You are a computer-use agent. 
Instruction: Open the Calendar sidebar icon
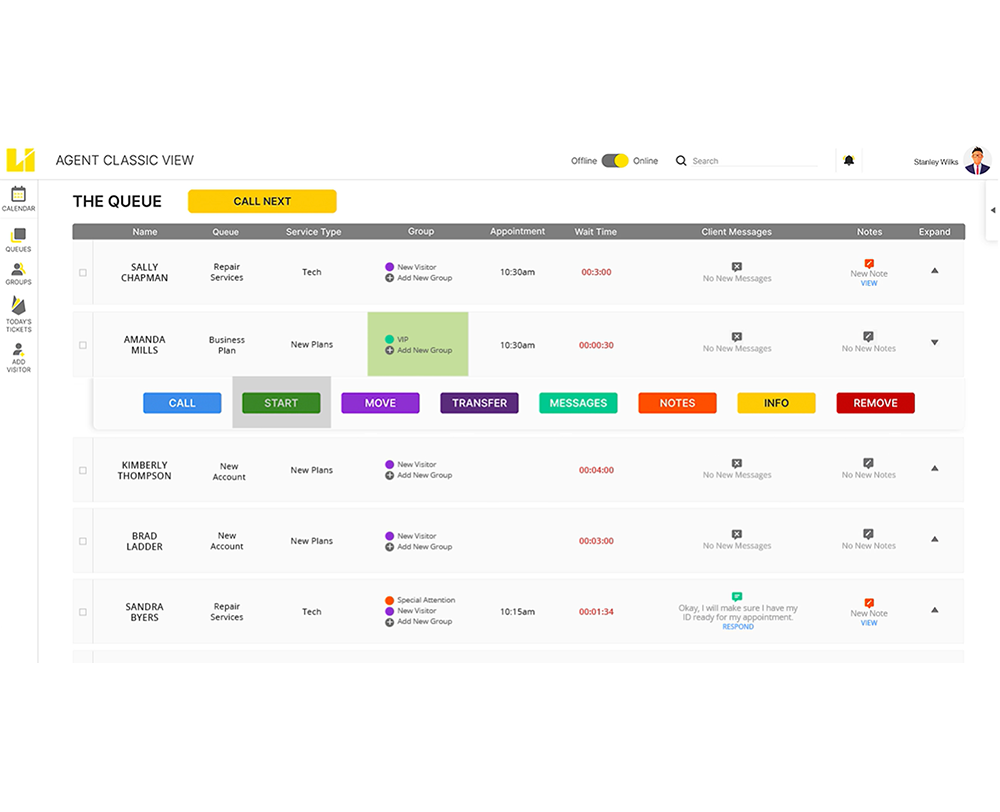click(18, 196)
